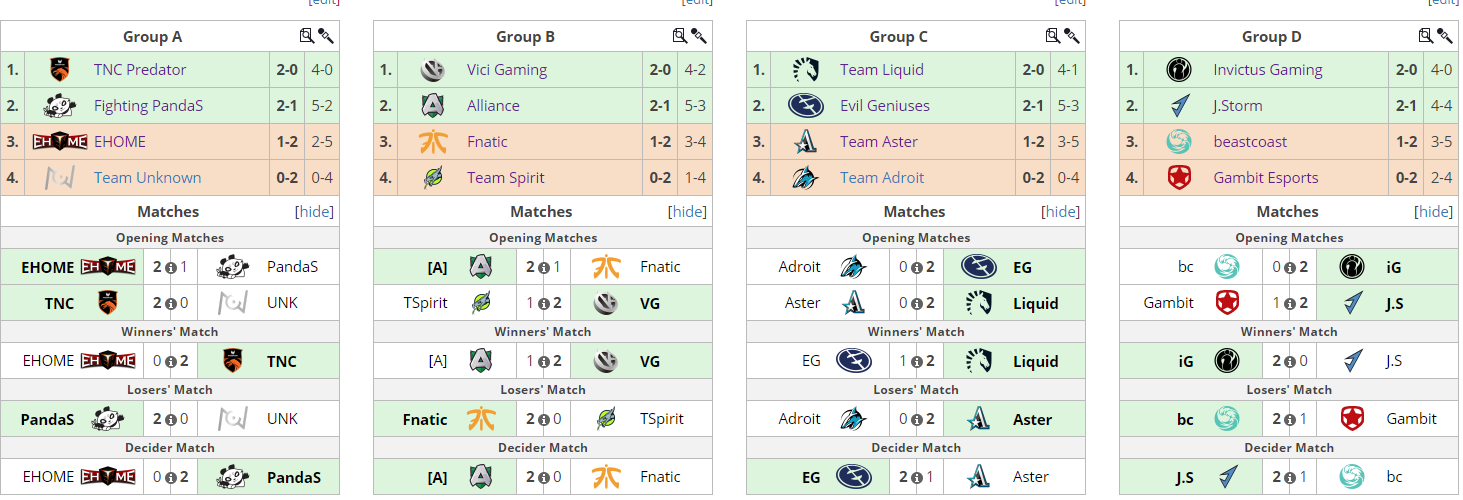The image size is (1463, 500).
Task: Open Fighting PandaS team link
Action: pyautogui.click(x=148, y=106)
